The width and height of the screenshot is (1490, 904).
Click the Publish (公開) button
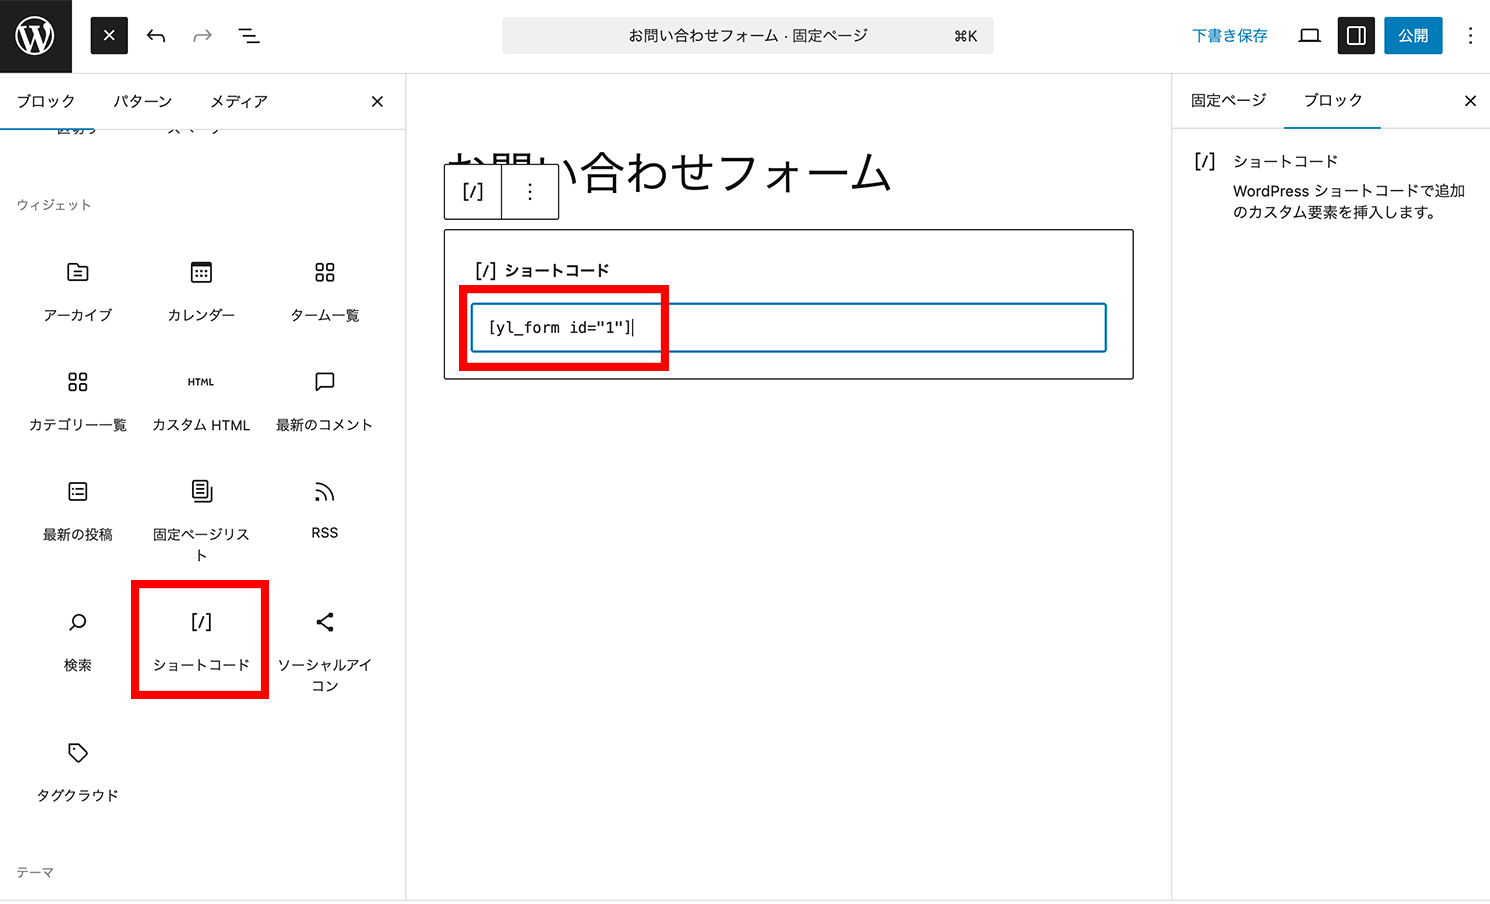pos(1412,36)
